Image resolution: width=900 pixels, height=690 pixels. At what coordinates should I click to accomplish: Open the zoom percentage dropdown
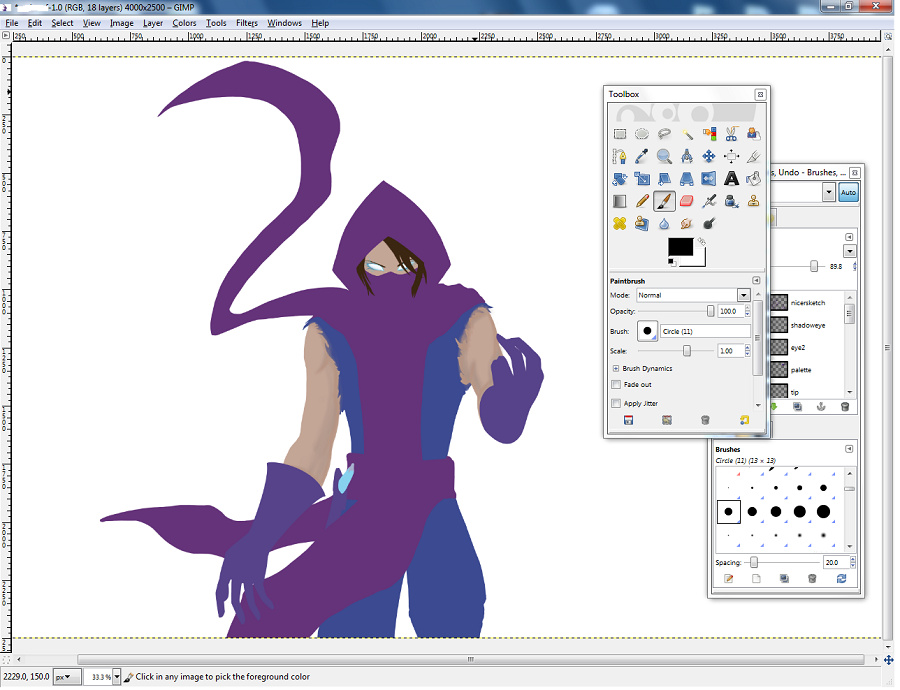click(x=117, y=677)
